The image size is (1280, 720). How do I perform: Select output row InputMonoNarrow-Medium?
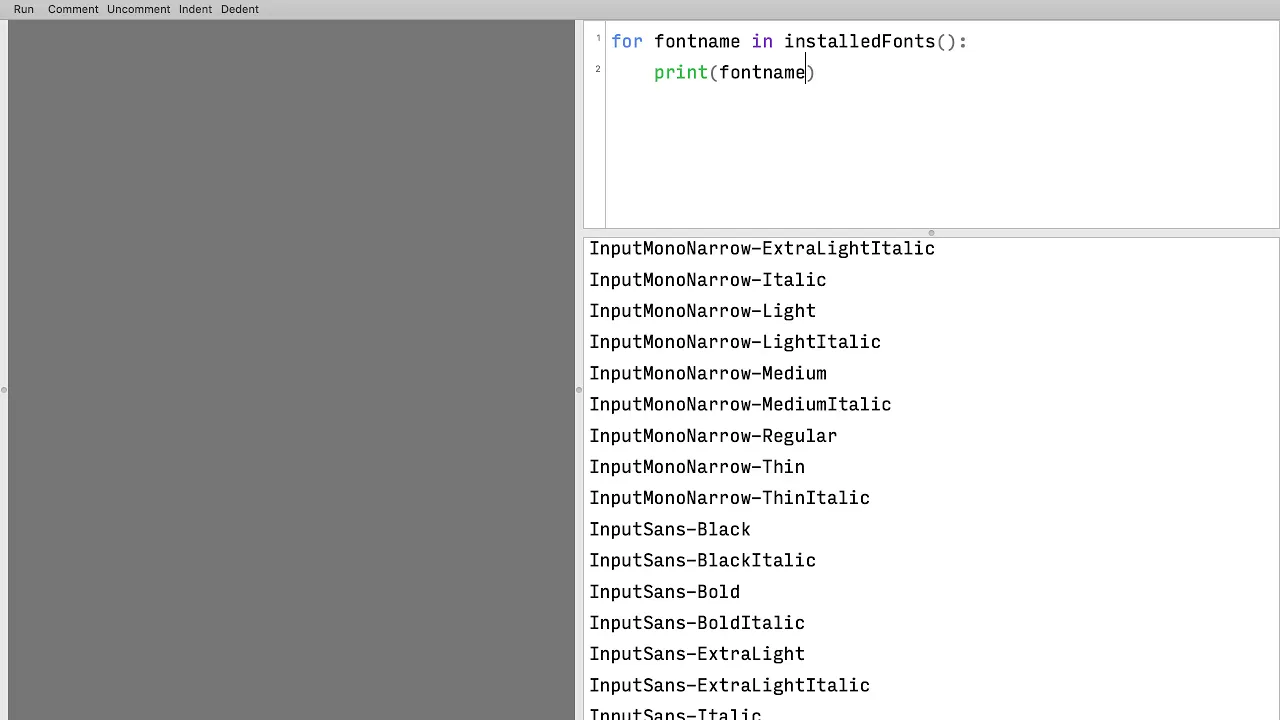708,373
